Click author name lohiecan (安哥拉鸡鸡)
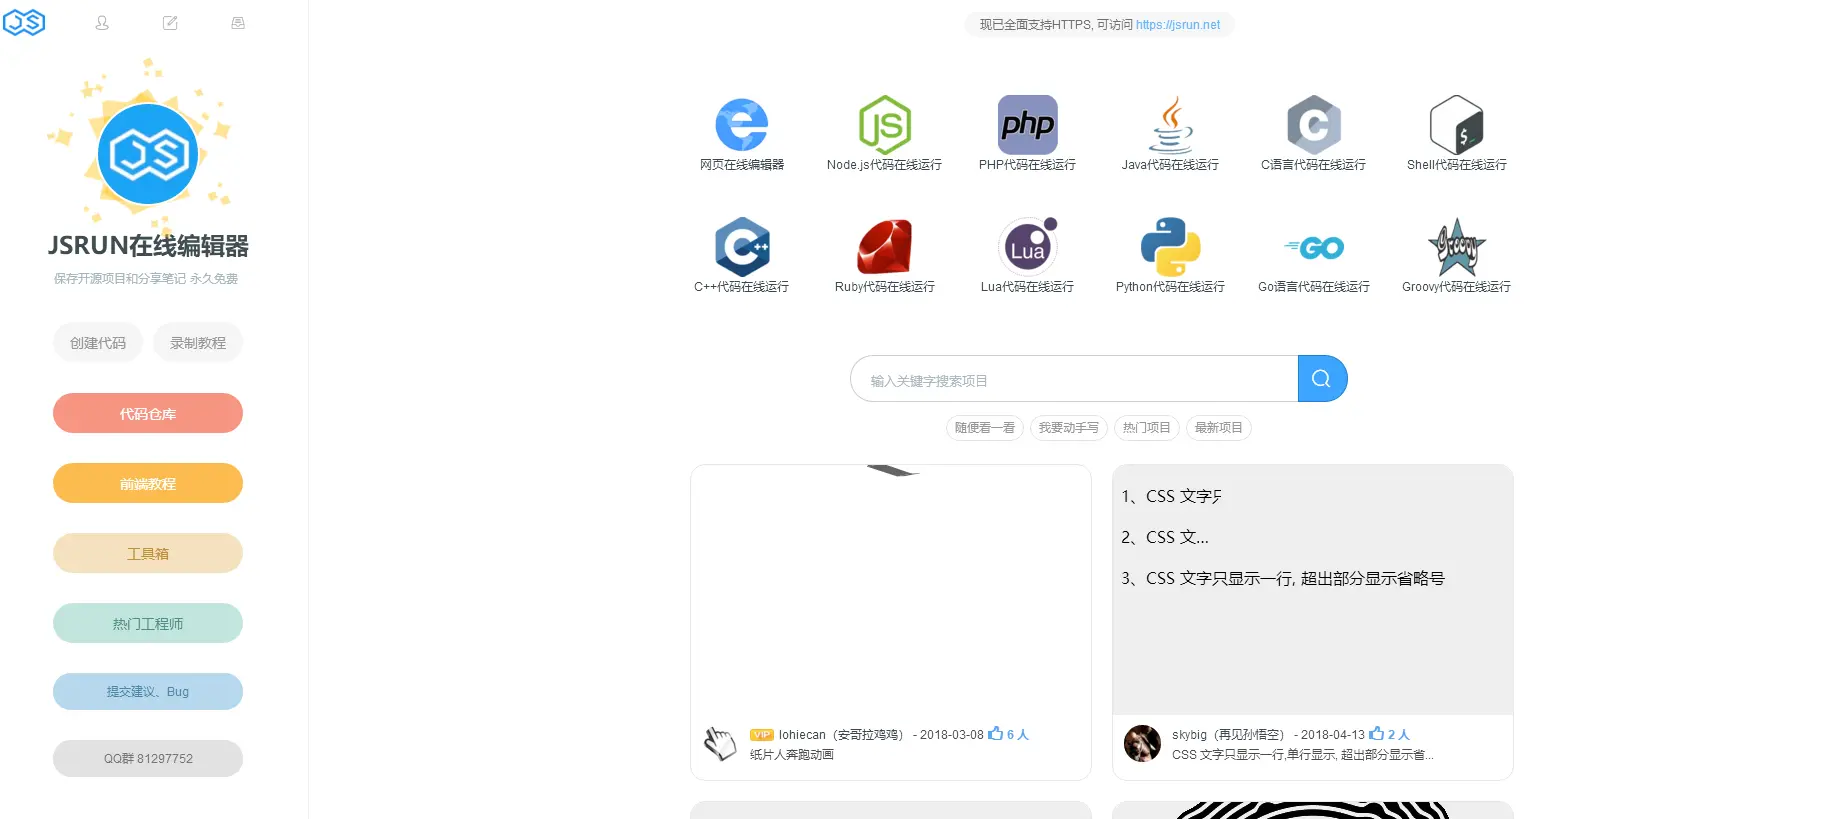Image resolution: width=1847 pixels, height=819 pixels. 841,734
